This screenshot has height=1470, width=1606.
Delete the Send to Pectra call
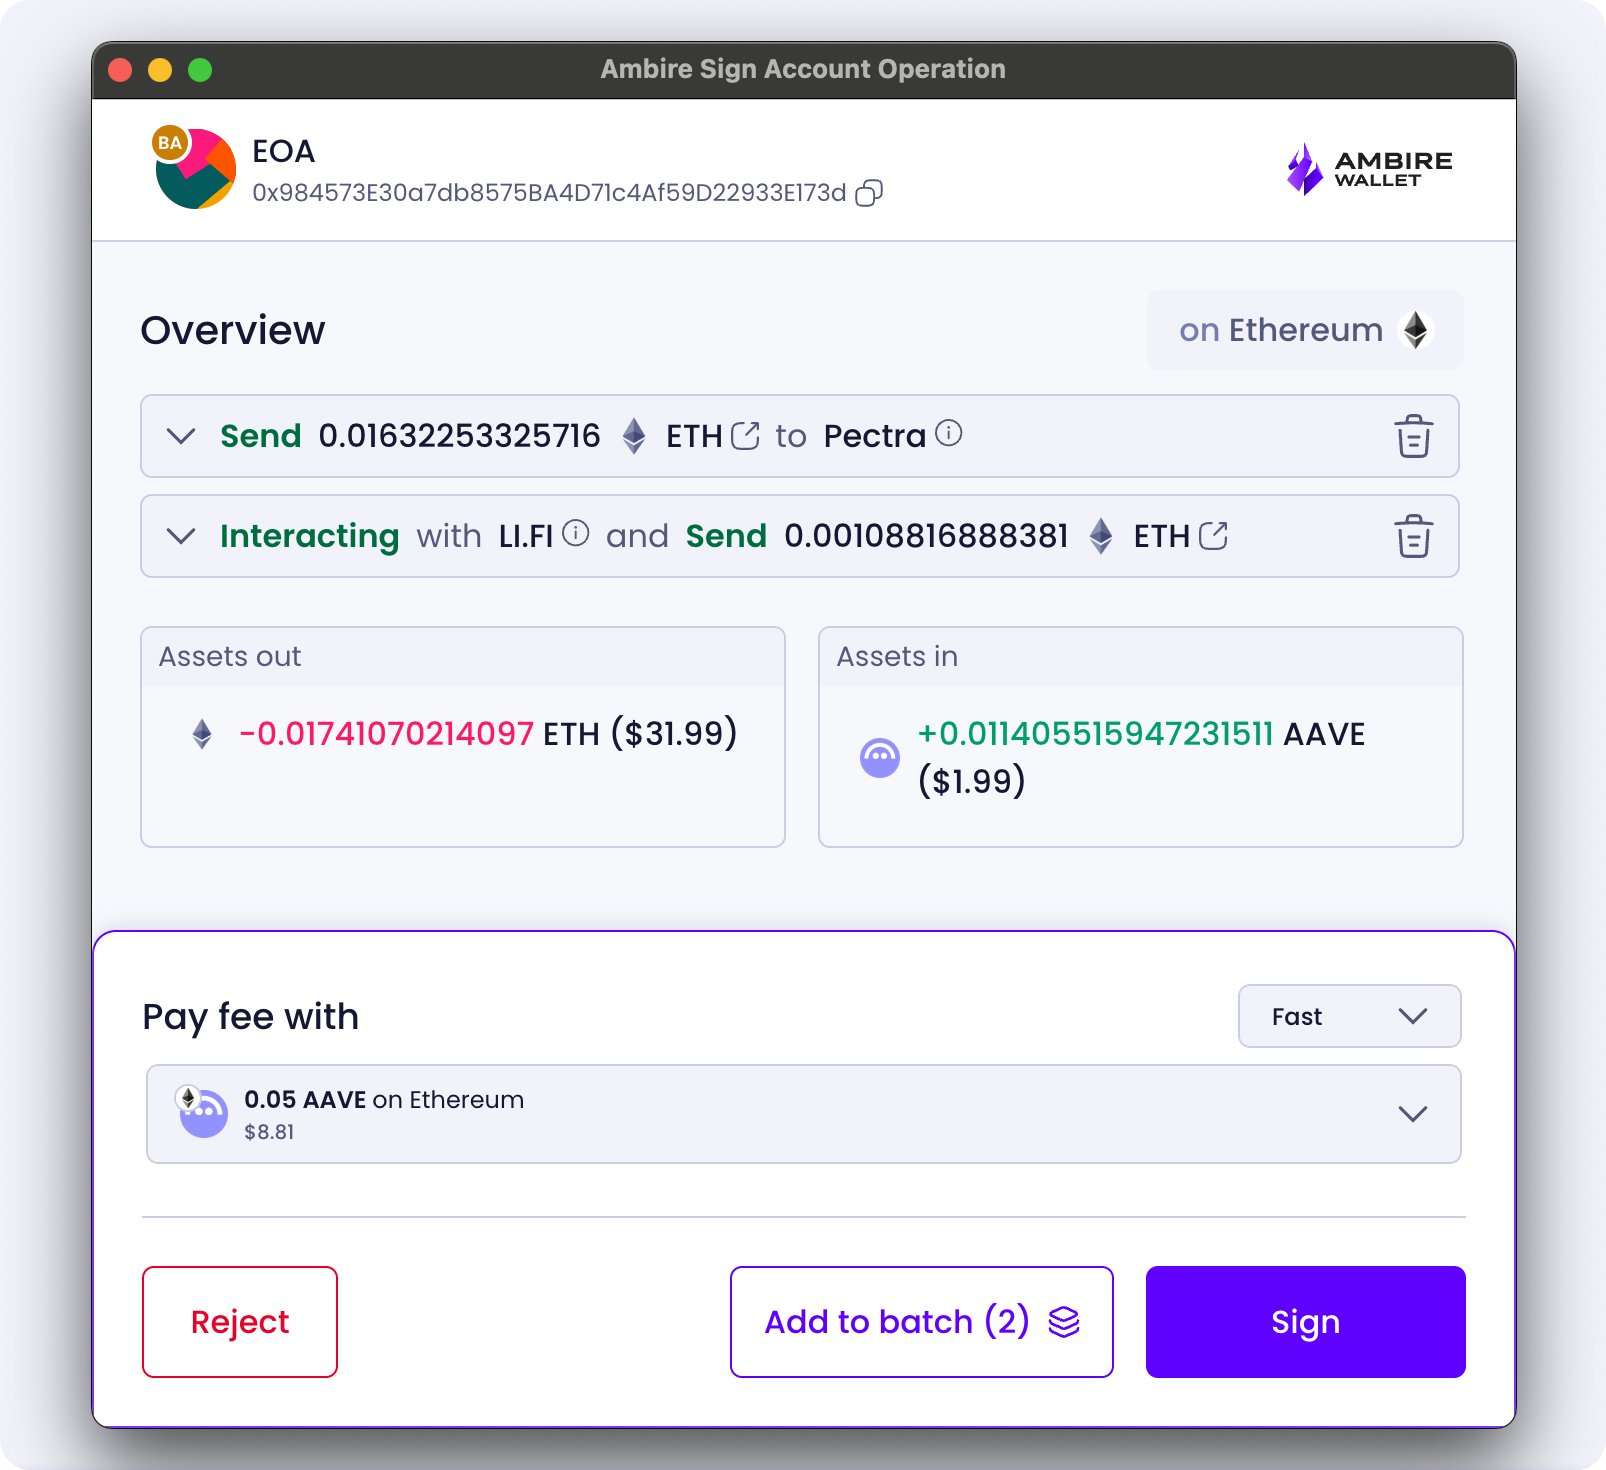coord(1413,436)
